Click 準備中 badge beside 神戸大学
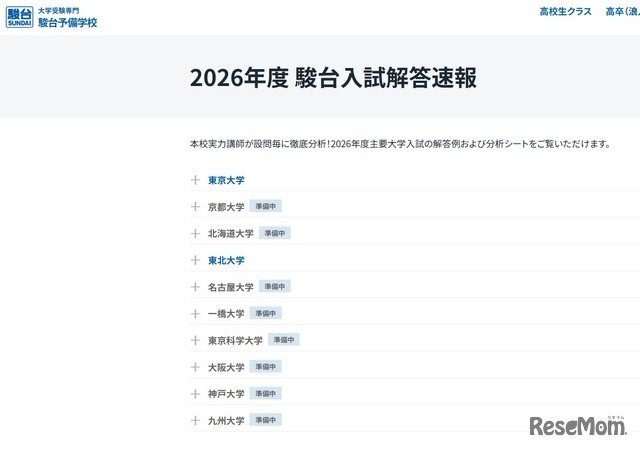The width and height of the screenshot is (640, 449). [x=266, y=393]
